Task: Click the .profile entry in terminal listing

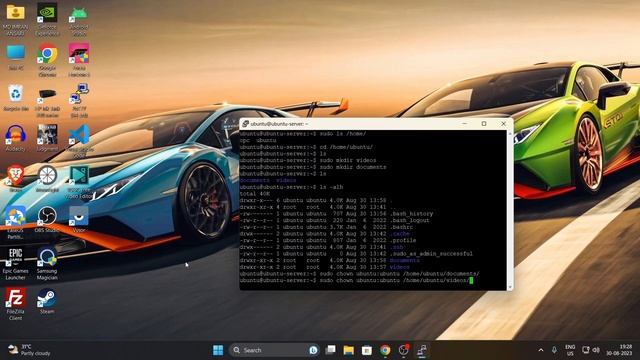Action: [403, 240]
